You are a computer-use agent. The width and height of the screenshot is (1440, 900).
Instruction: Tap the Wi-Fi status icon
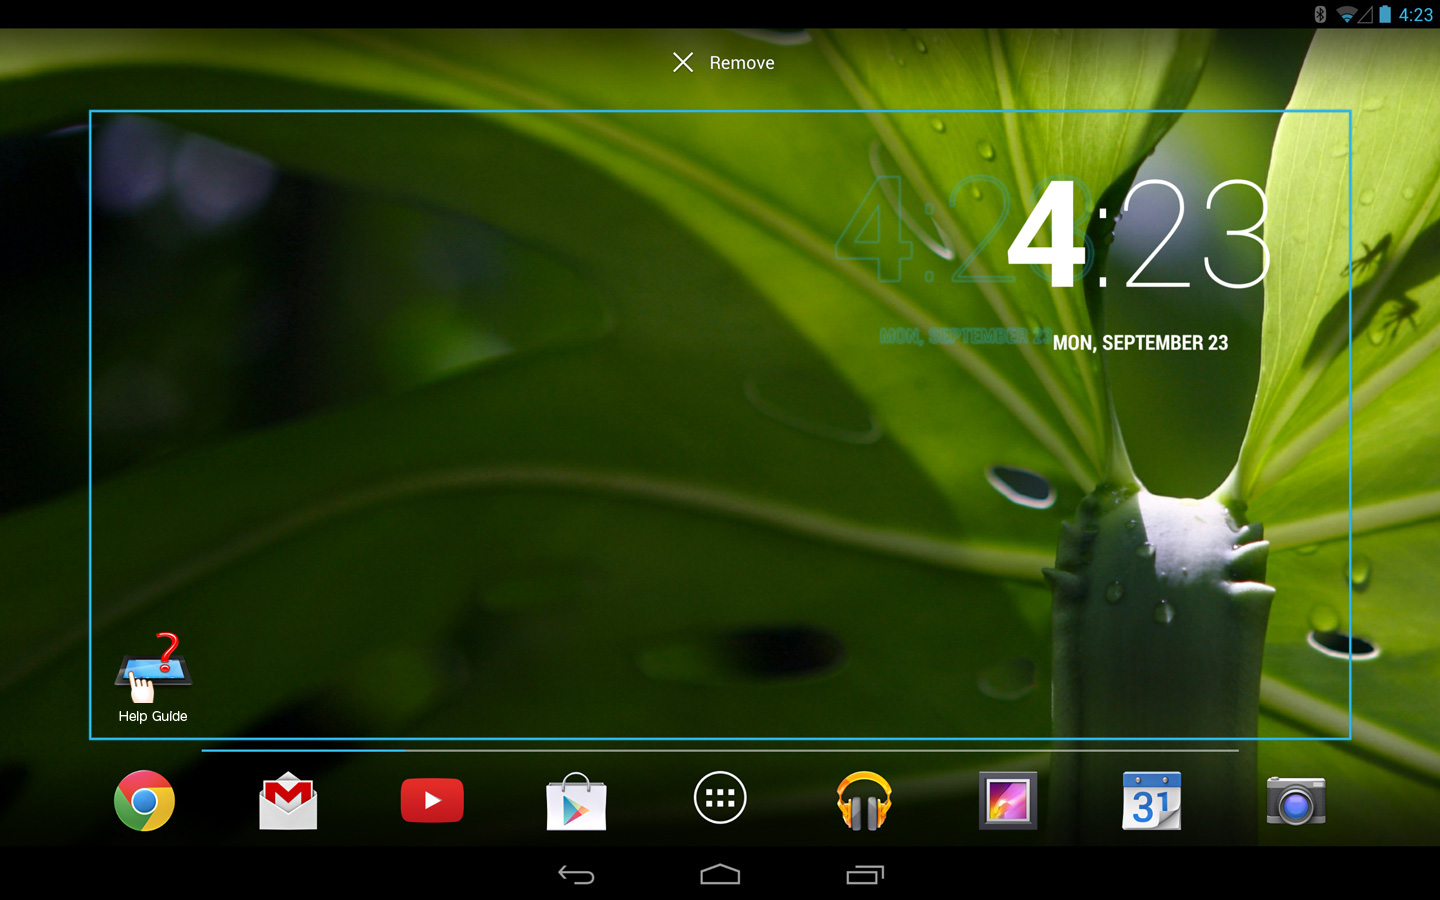(x=1346, y=14)
